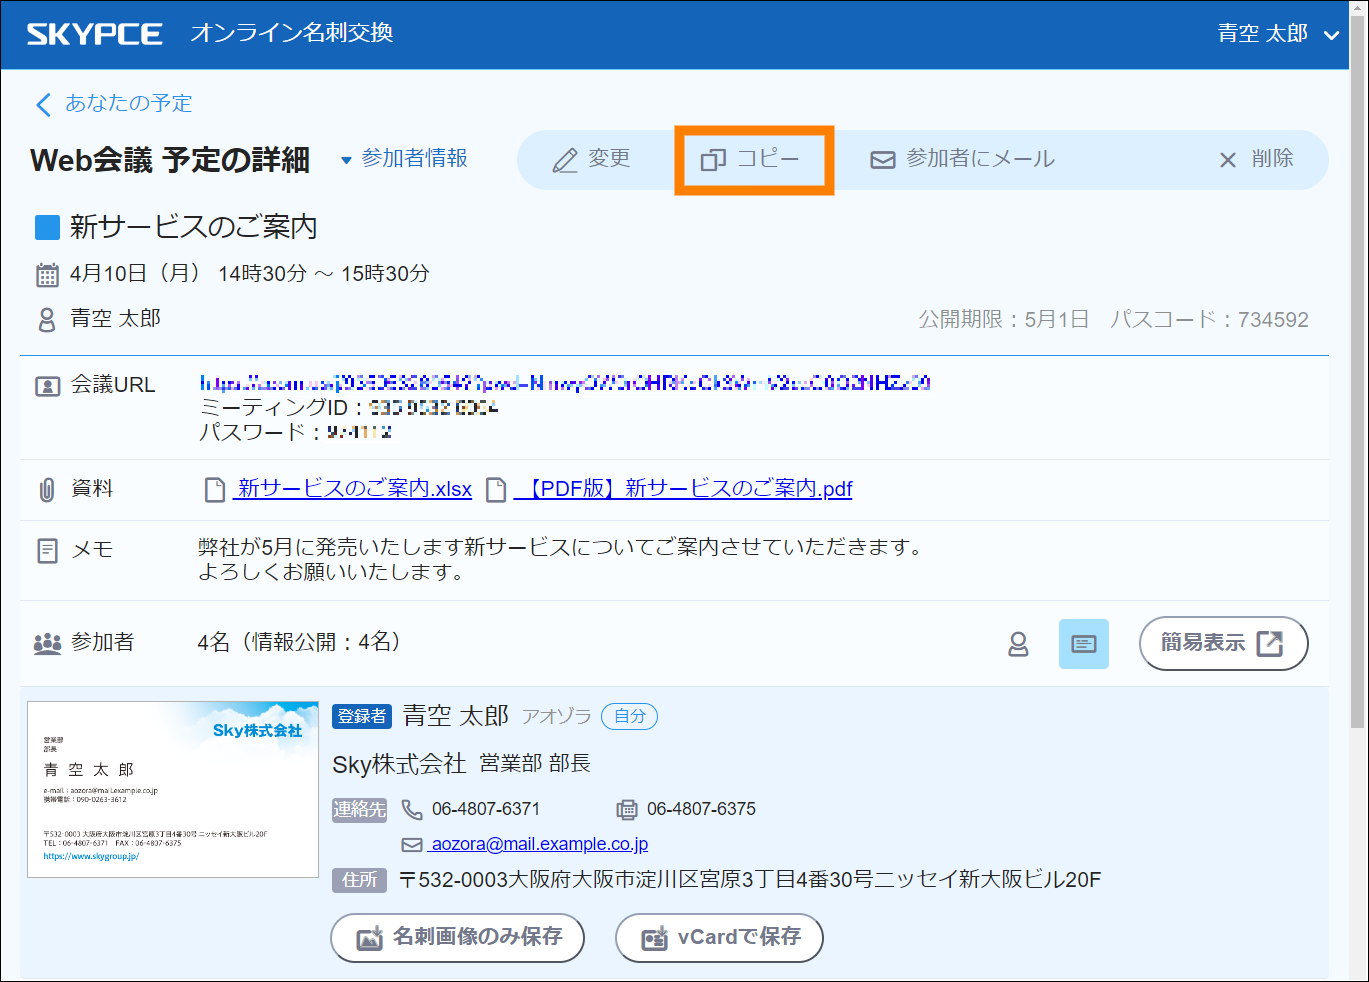Email aozora@mail.example.co.jp

(x=539, y=844)
